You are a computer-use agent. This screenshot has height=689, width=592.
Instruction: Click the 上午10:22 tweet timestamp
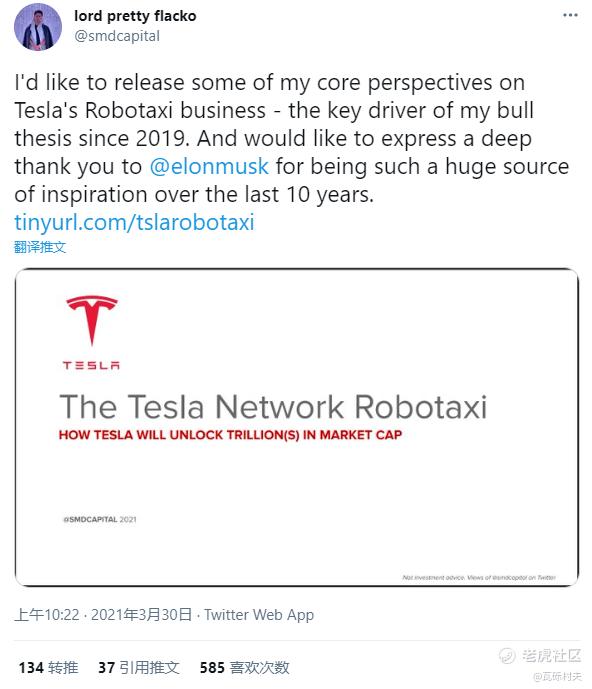coord(47,615)
